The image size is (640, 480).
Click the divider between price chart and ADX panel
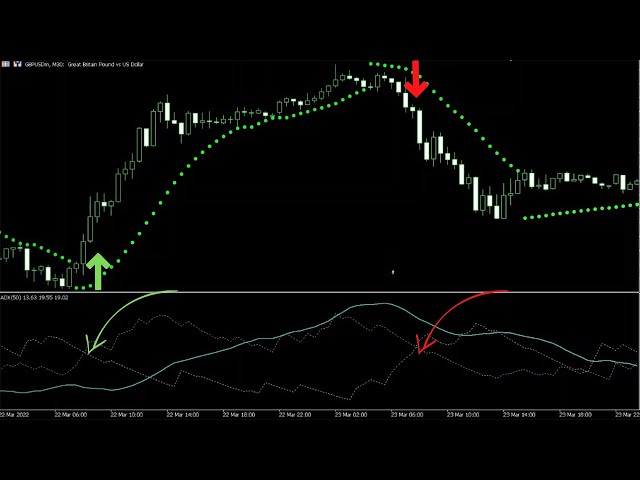[320, 291]
